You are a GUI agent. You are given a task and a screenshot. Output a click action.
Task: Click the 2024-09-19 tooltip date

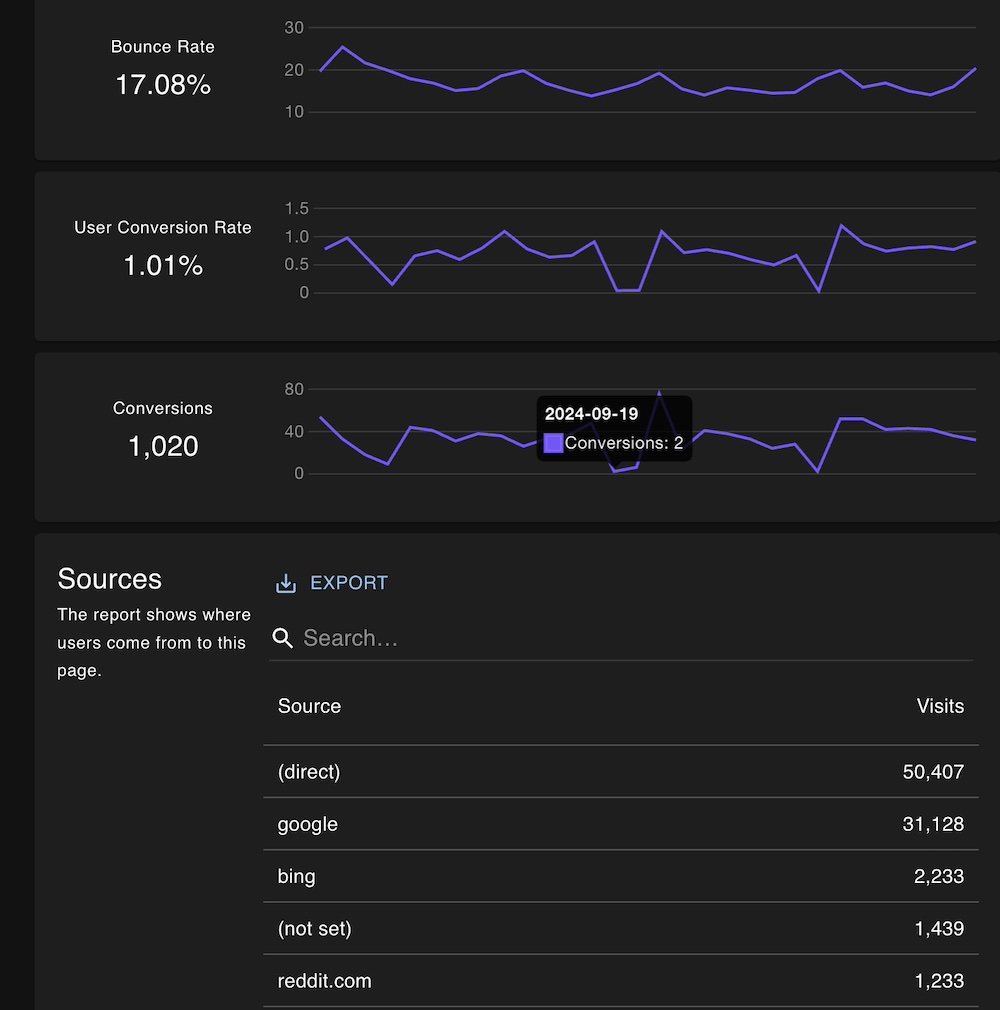(591, 414)
